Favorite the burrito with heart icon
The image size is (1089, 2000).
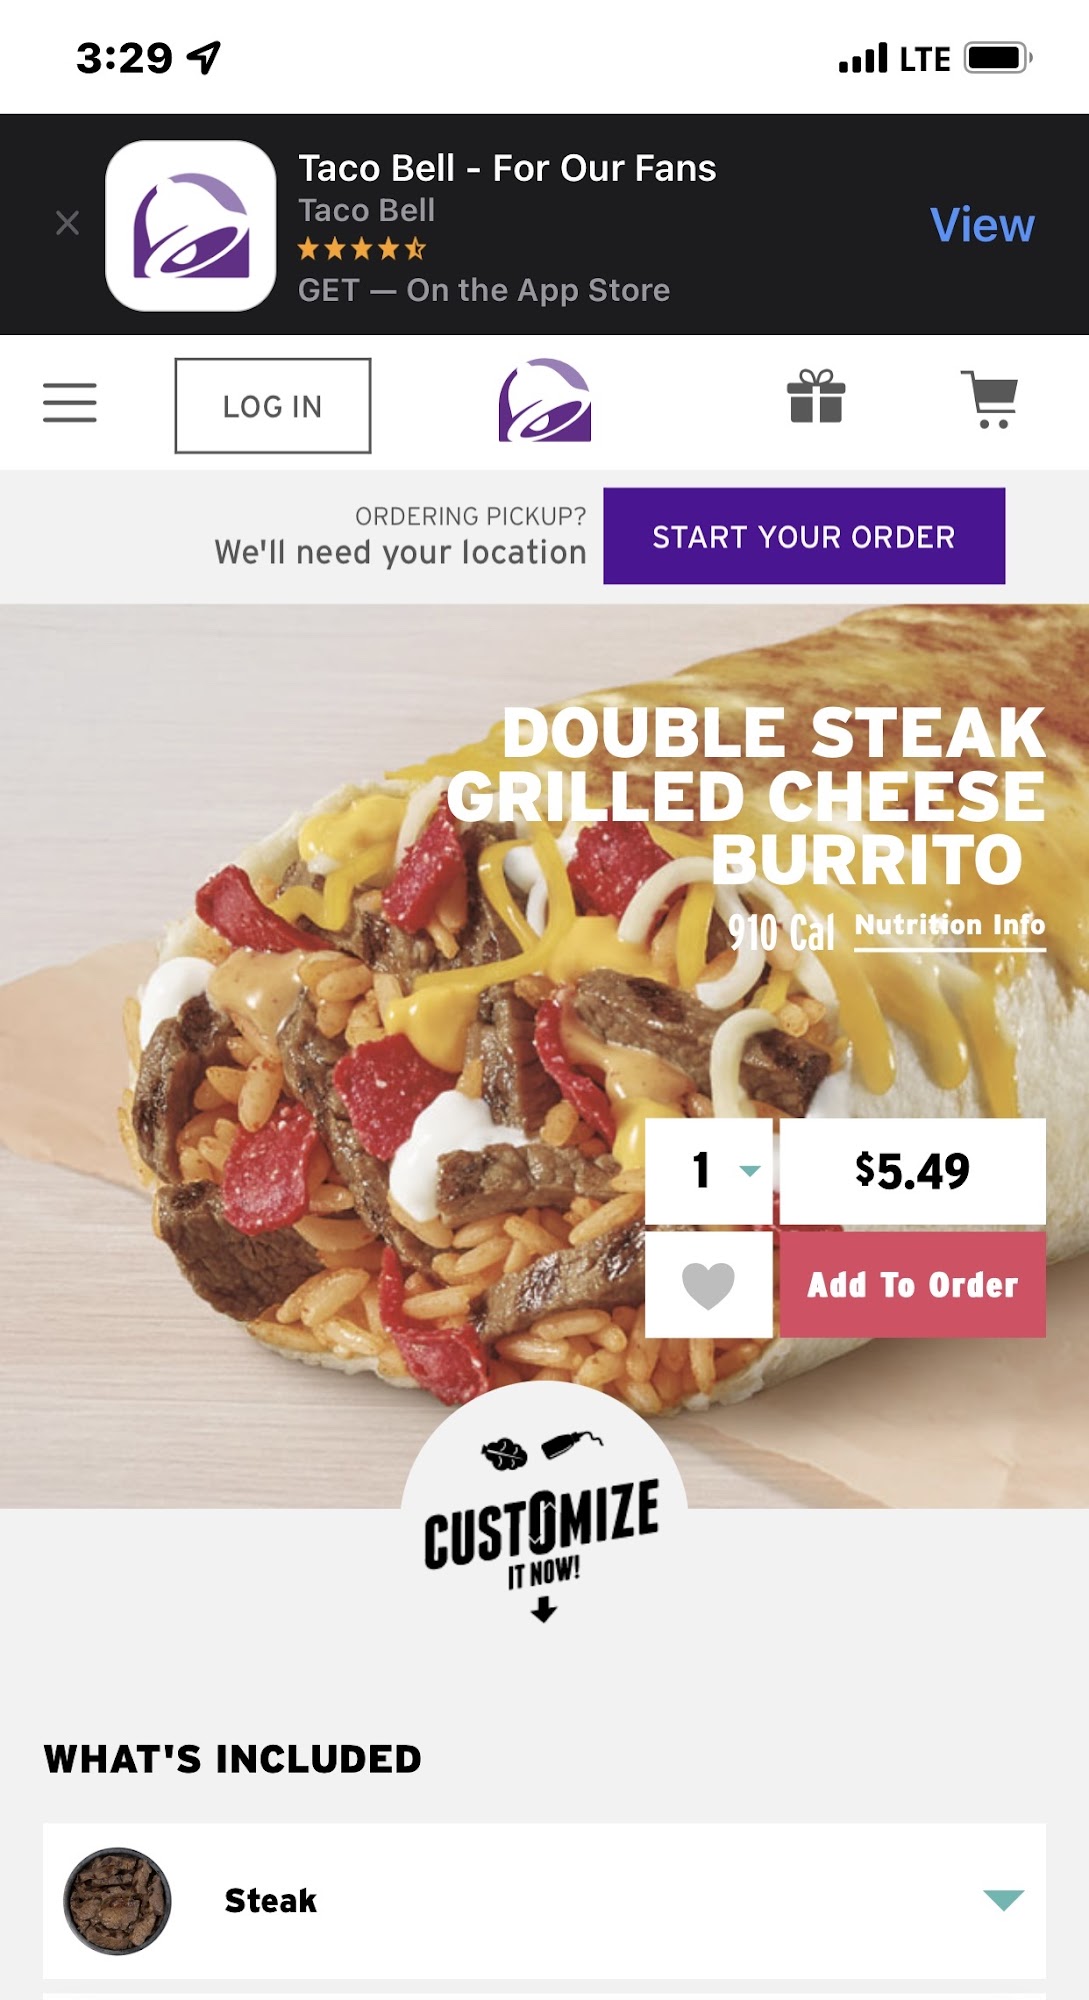pyautogui.click(x=708, y=1285)
